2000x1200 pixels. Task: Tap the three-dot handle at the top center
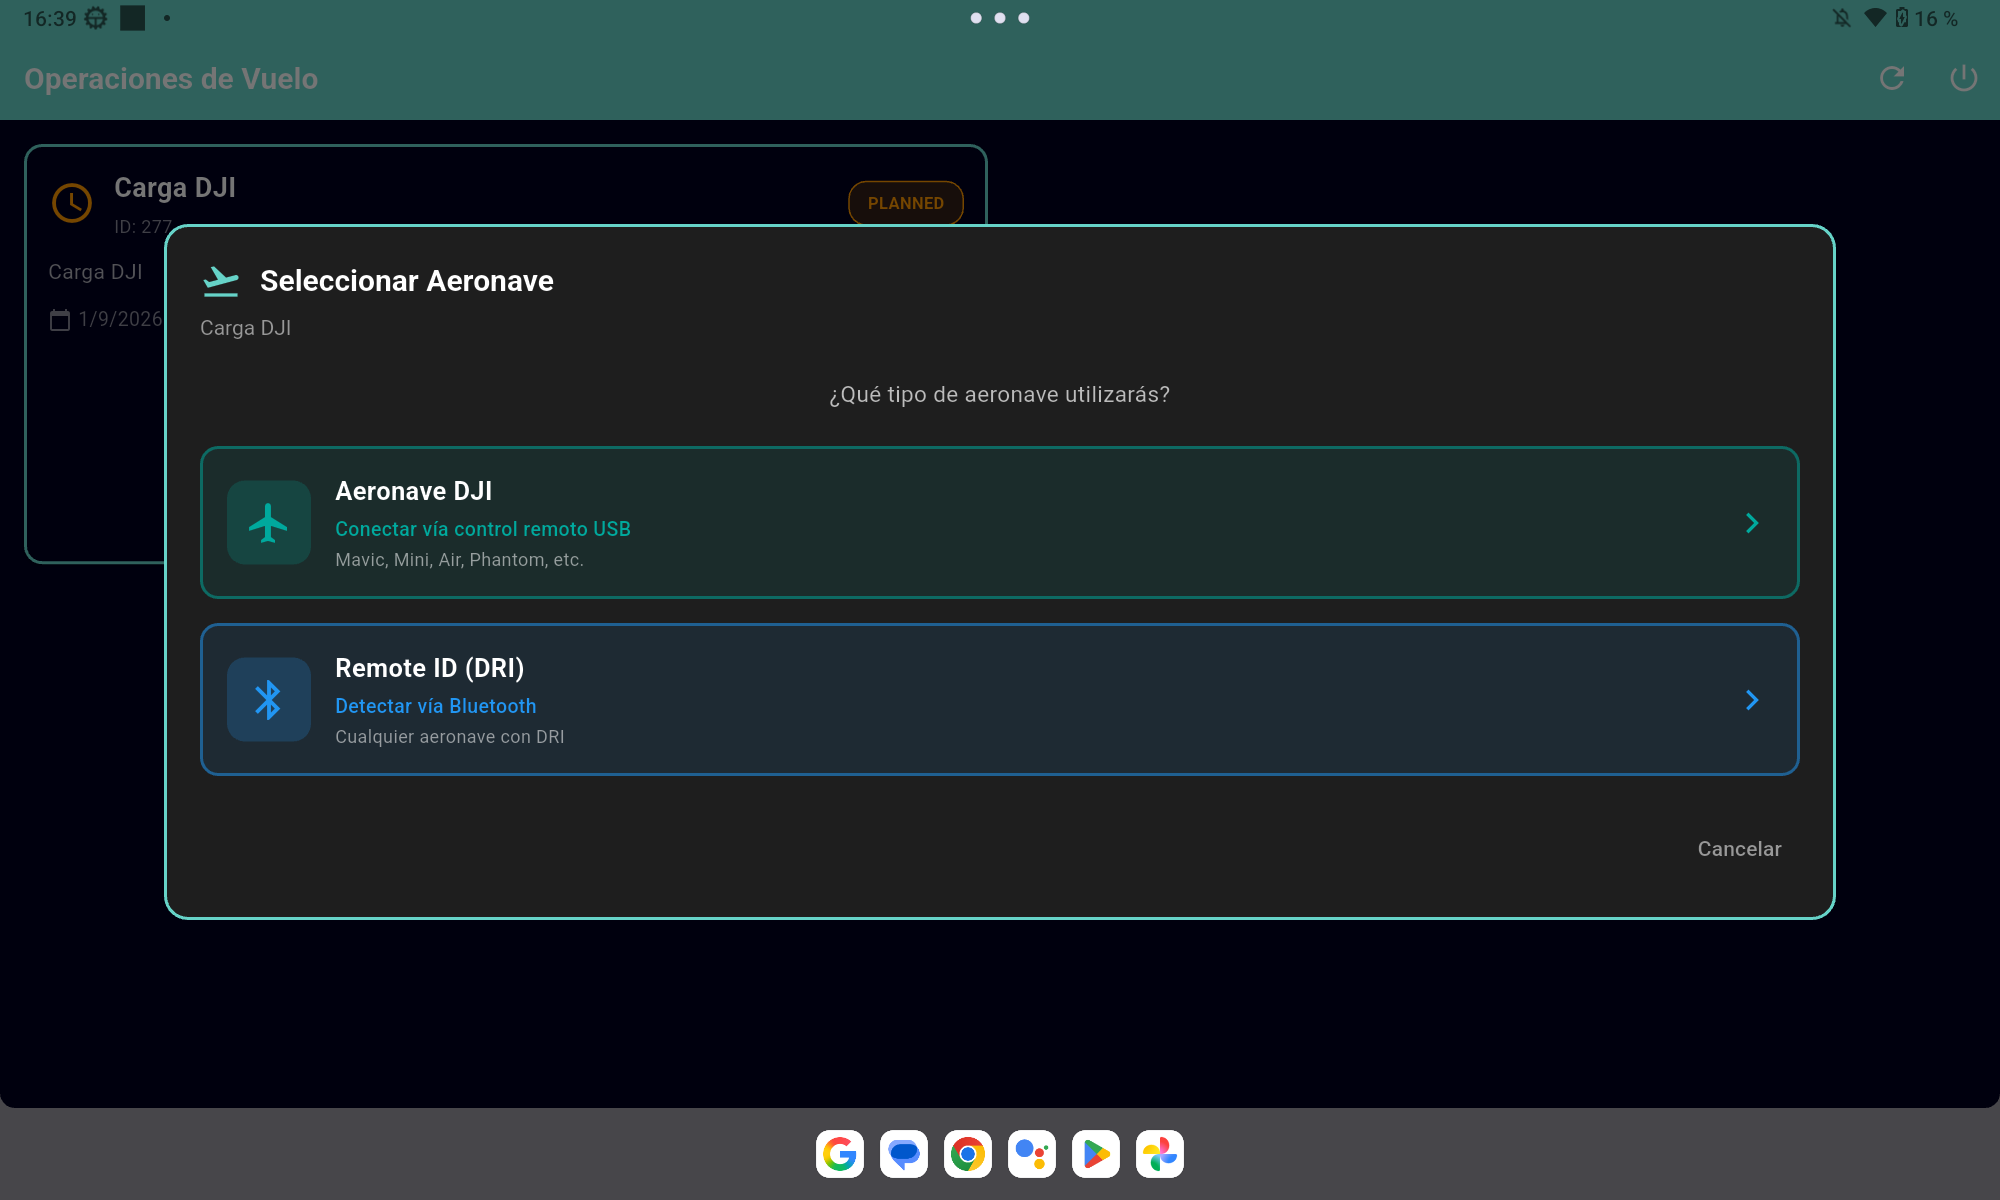(1000, 18)
